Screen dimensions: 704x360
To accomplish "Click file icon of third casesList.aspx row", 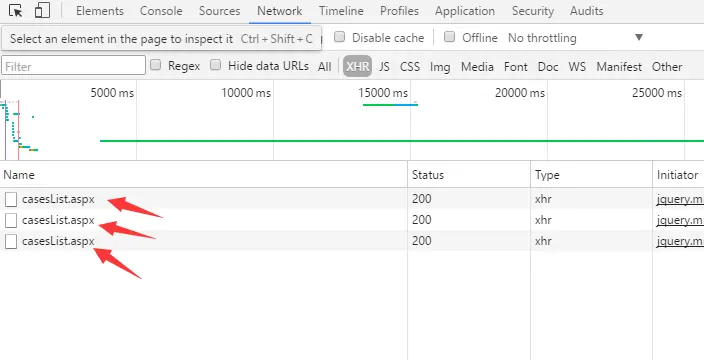I will pos(11,241).
